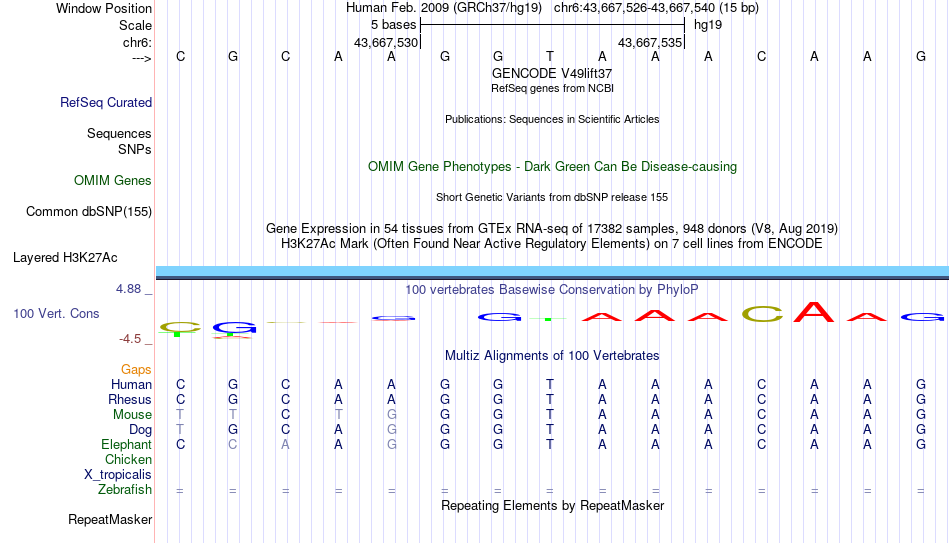This screenshot has height=543, width=950.
Task: Click the 43,667,530 coordinate marker
Action: [386, 43]
